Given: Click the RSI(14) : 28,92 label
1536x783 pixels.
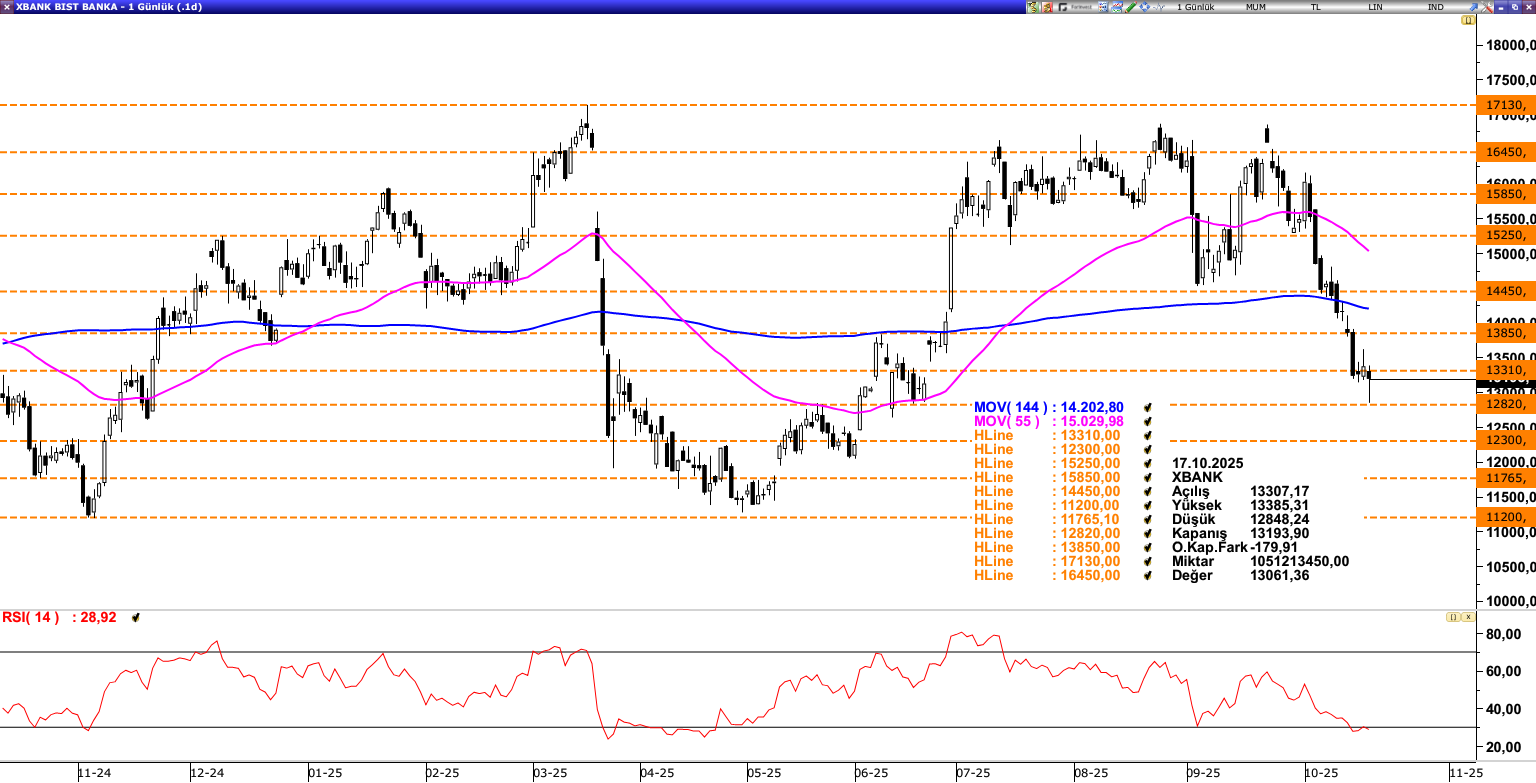Looking at the screenshot, I should [60, 617].
